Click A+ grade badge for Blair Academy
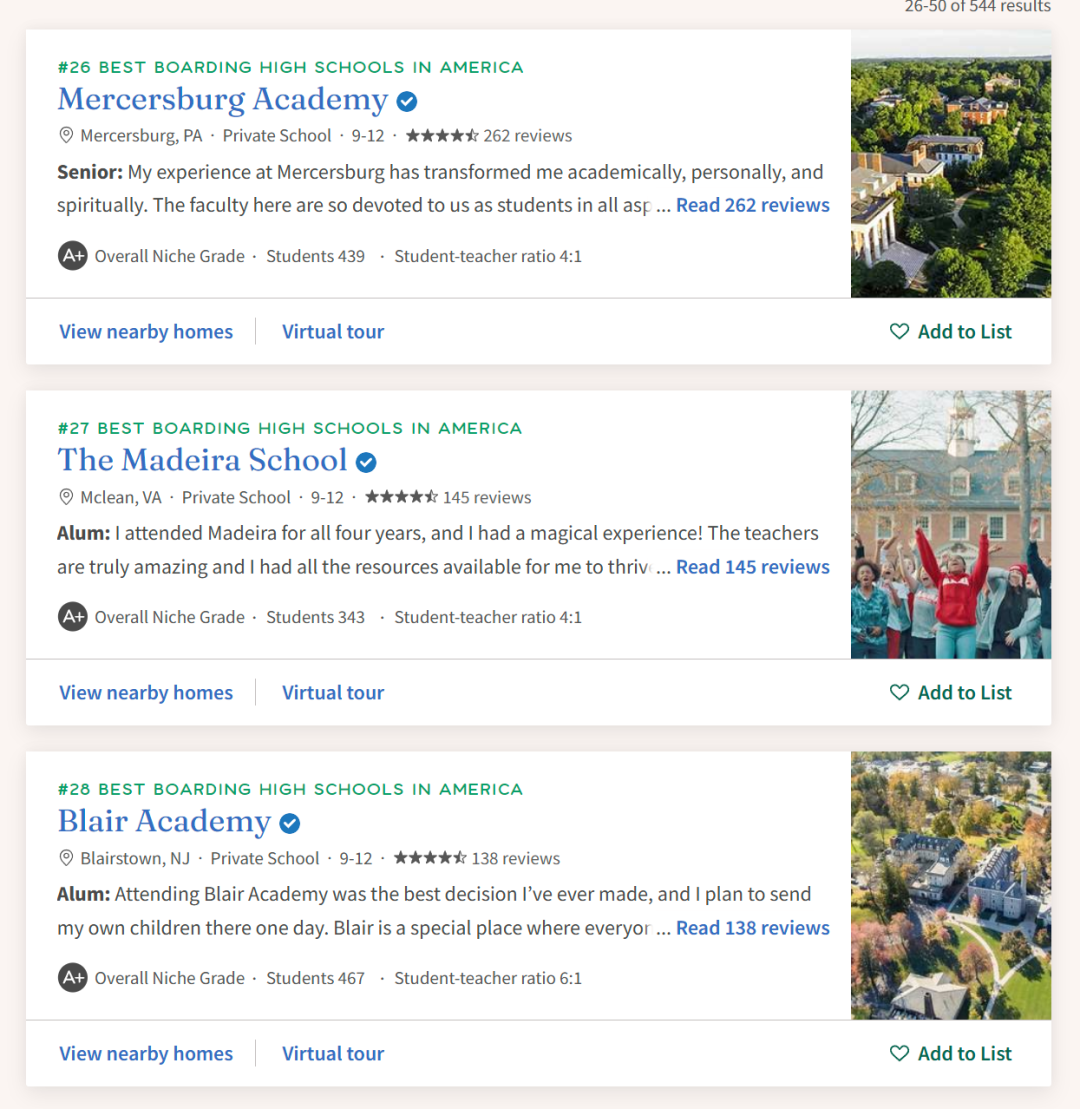 point(72,977)
